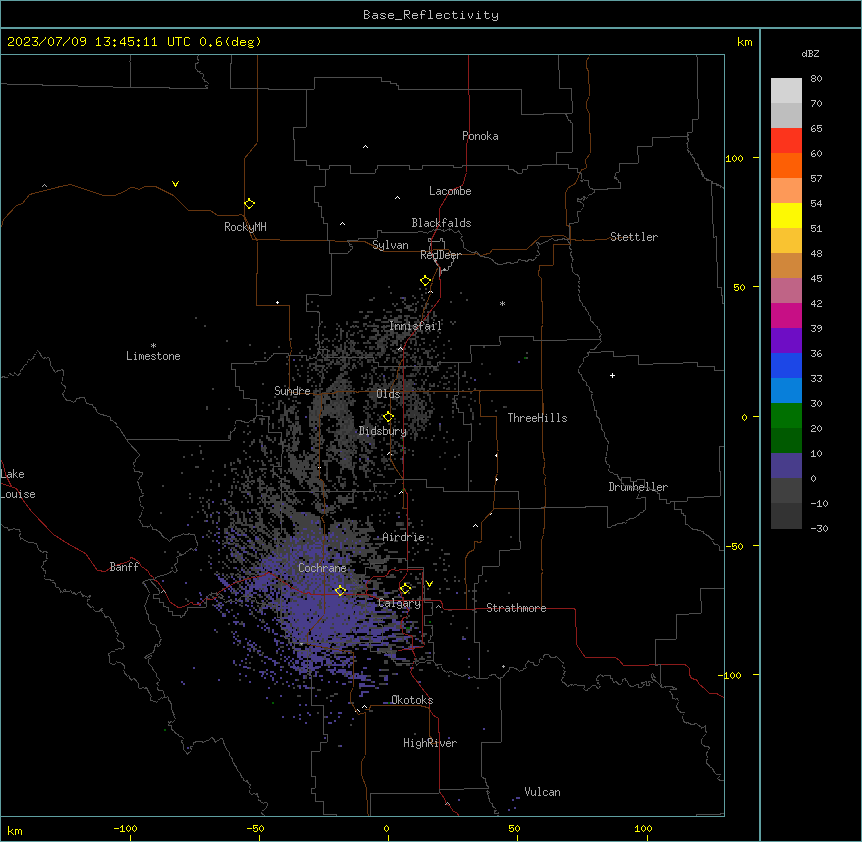This screenshot has width=862, height=842.
Task: Select the slate purple 10-0 dBZ swatch
Action: pyautogui.click(x=786, y=466)
